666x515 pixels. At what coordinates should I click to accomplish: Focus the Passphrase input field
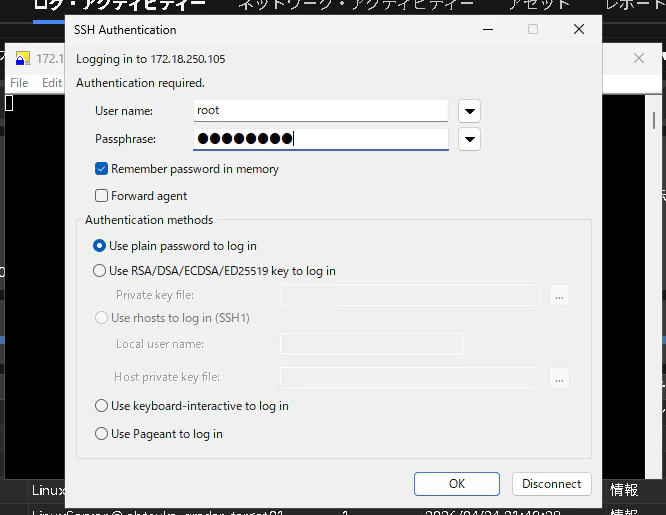coord(321,139)
